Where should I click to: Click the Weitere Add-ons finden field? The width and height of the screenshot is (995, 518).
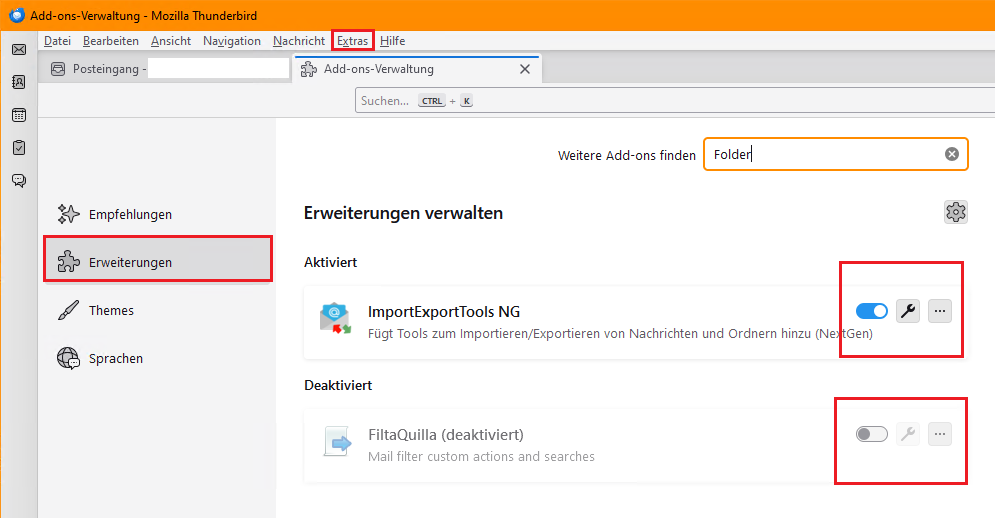click(x=835, y=154)
